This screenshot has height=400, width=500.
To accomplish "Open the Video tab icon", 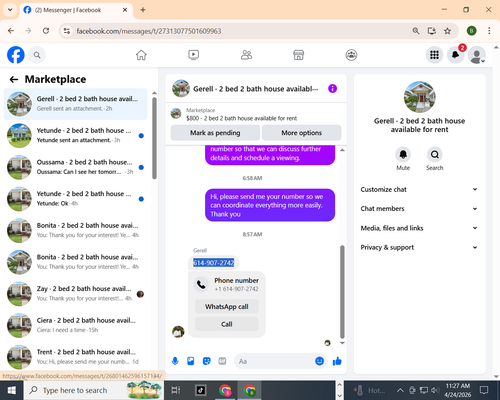I will 194,55.
